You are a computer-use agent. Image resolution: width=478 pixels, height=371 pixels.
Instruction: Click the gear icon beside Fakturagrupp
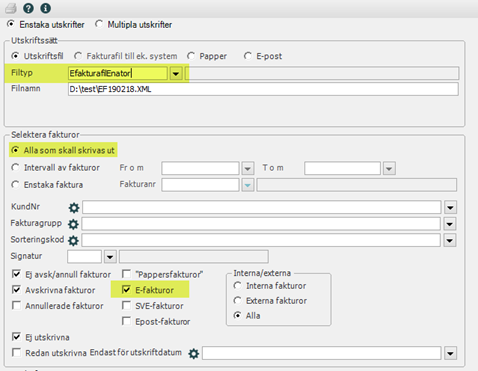pyautogui.click(x=73, y=224)
